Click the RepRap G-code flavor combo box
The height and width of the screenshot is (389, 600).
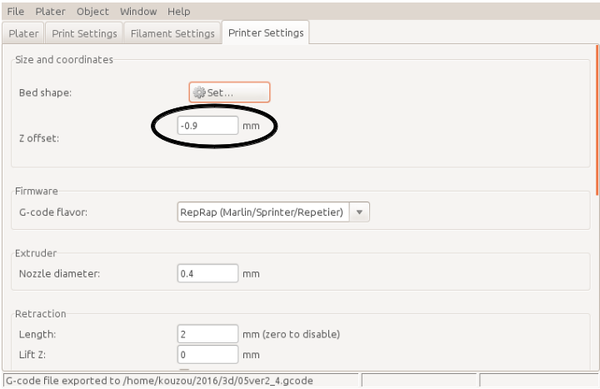(x=273, y=212)
